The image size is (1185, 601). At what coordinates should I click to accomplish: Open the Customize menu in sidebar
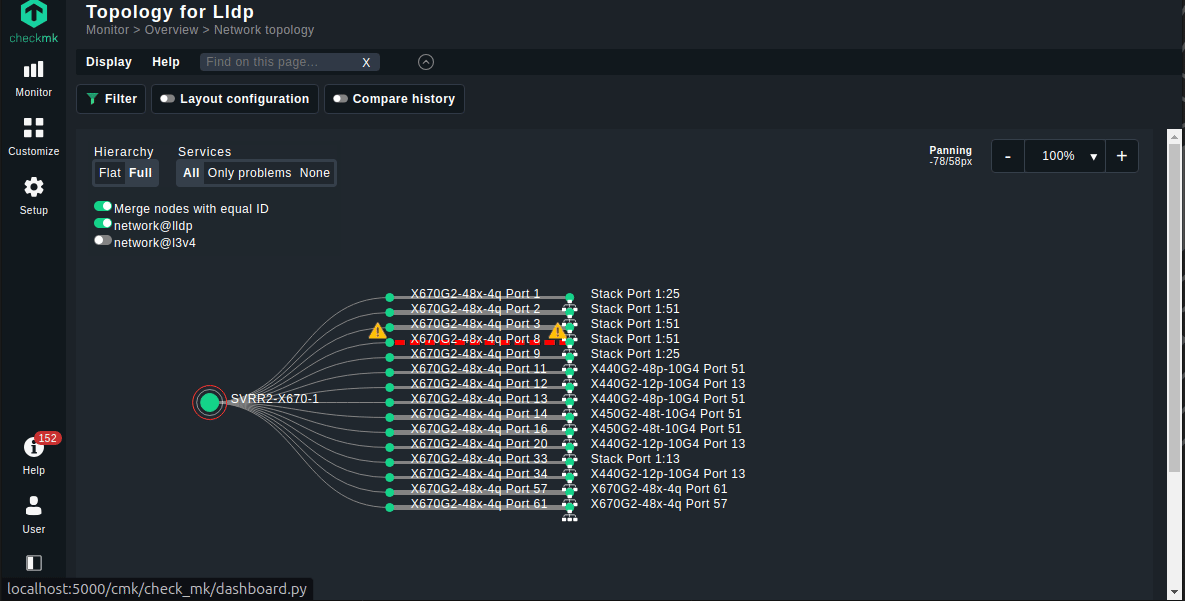(33, 138)
